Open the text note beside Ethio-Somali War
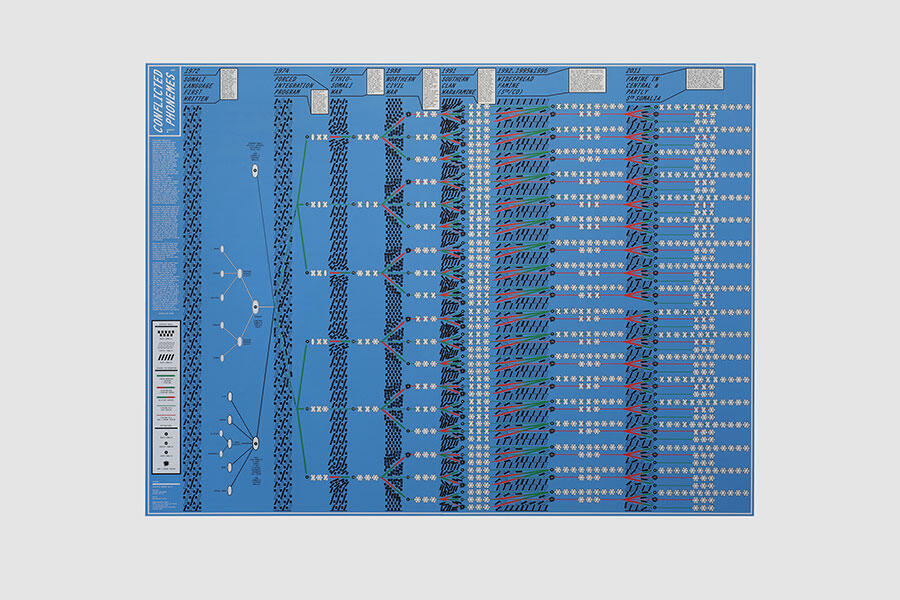Viewport: 900px width, 600px height. pyautogui.click(x=374, y=81)
